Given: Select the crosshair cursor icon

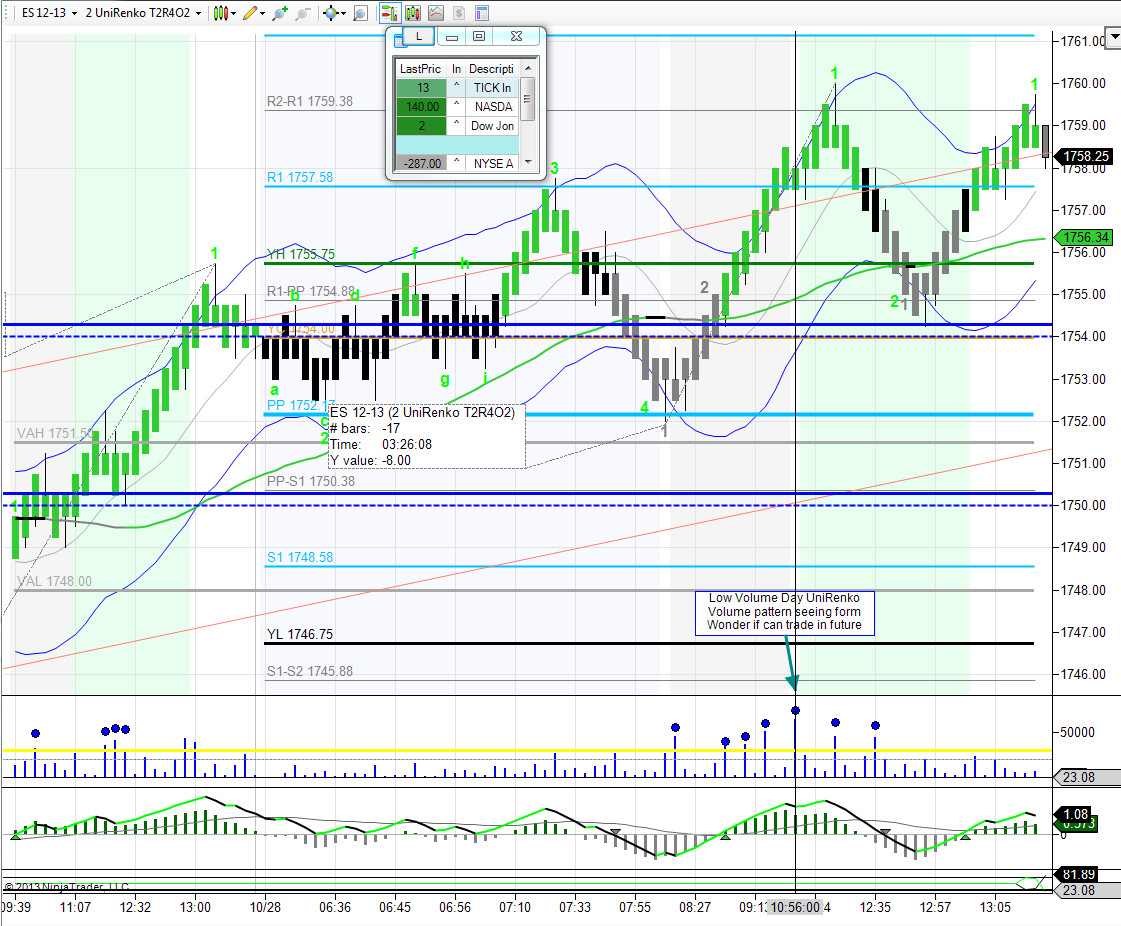Looking at the screenshot, I should click(330, 13).
